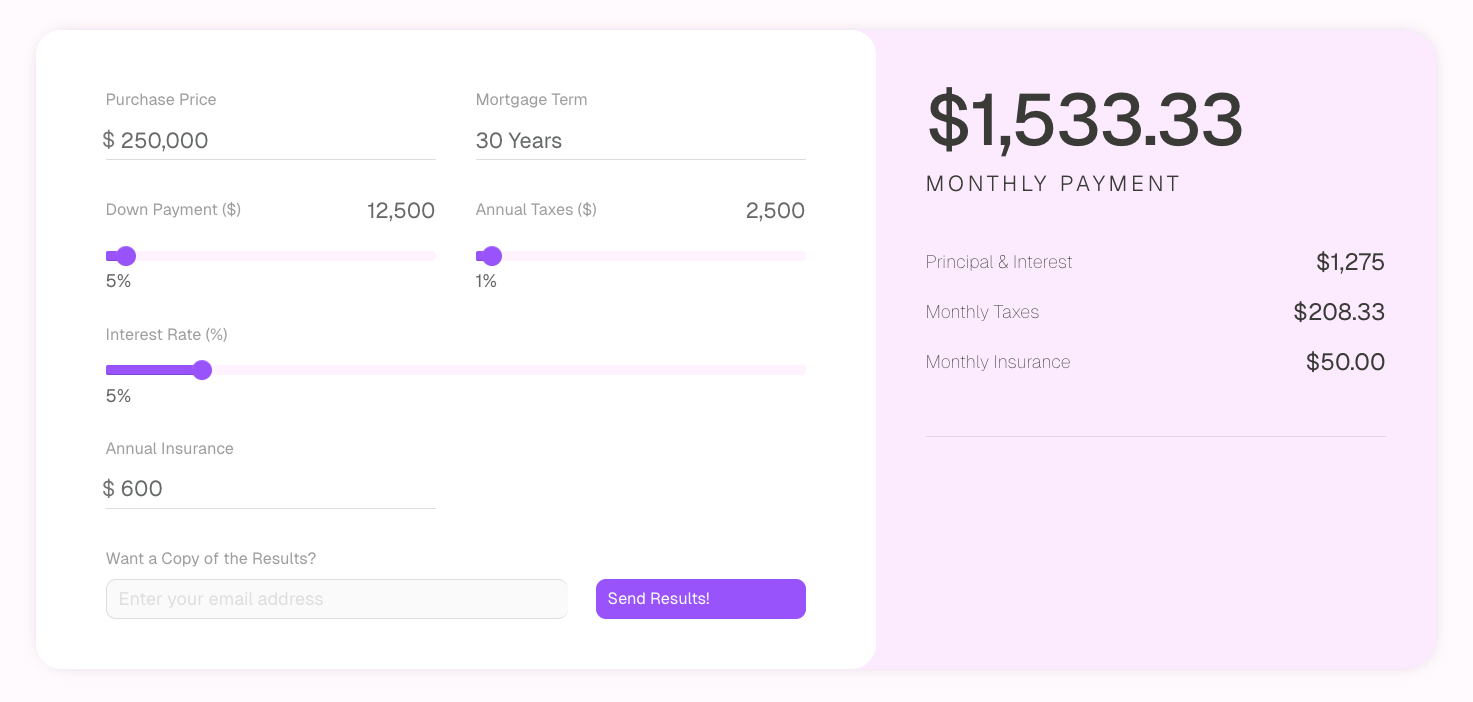This screenshot has width=1473, height=702.
Task: Click the Purchase Price input field
Action: click(x=270, y=141)
